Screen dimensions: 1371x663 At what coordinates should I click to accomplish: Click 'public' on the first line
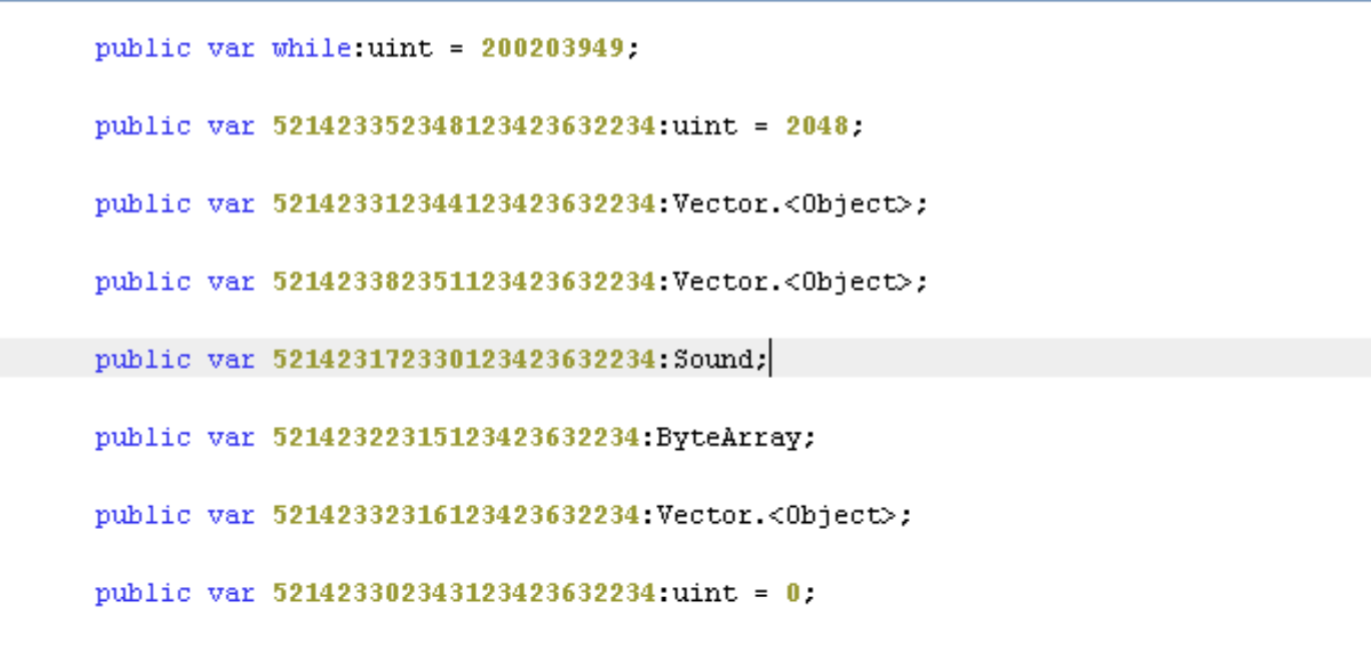142,48
